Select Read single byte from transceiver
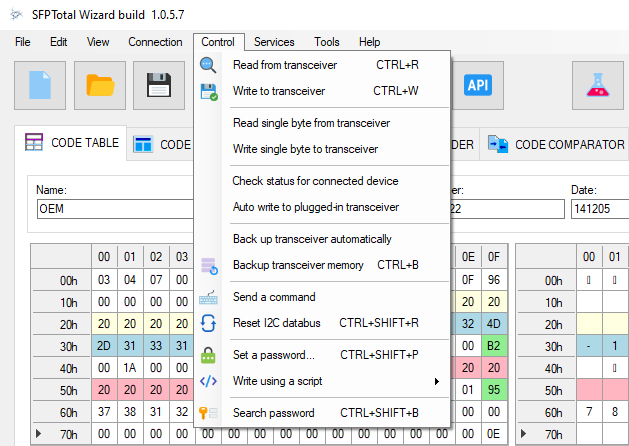 tap(322, 123)
